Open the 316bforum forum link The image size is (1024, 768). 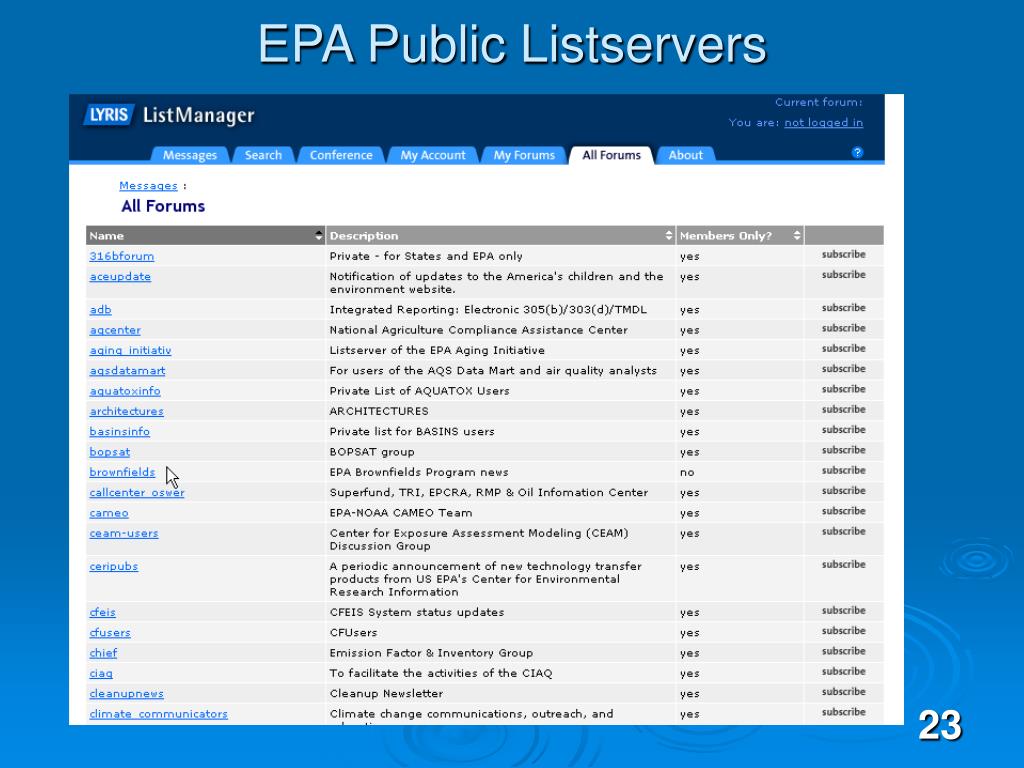click(121, 257)
